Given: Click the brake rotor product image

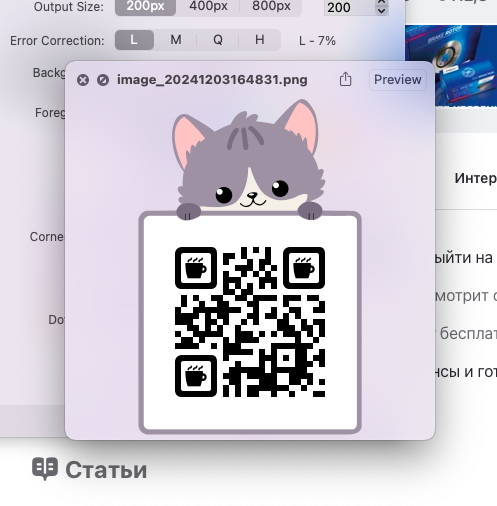Looking at the screenshot, I should click(451, 65).
